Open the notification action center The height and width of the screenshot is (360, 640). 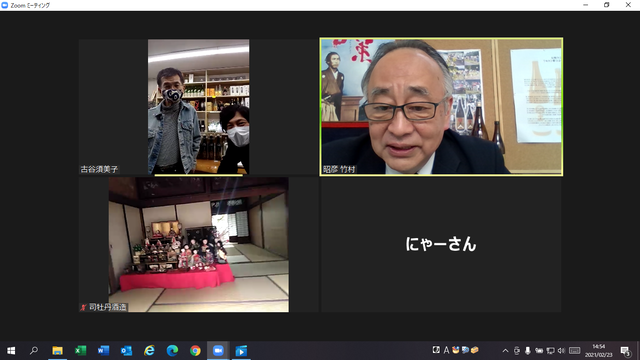tap(625, 351)
